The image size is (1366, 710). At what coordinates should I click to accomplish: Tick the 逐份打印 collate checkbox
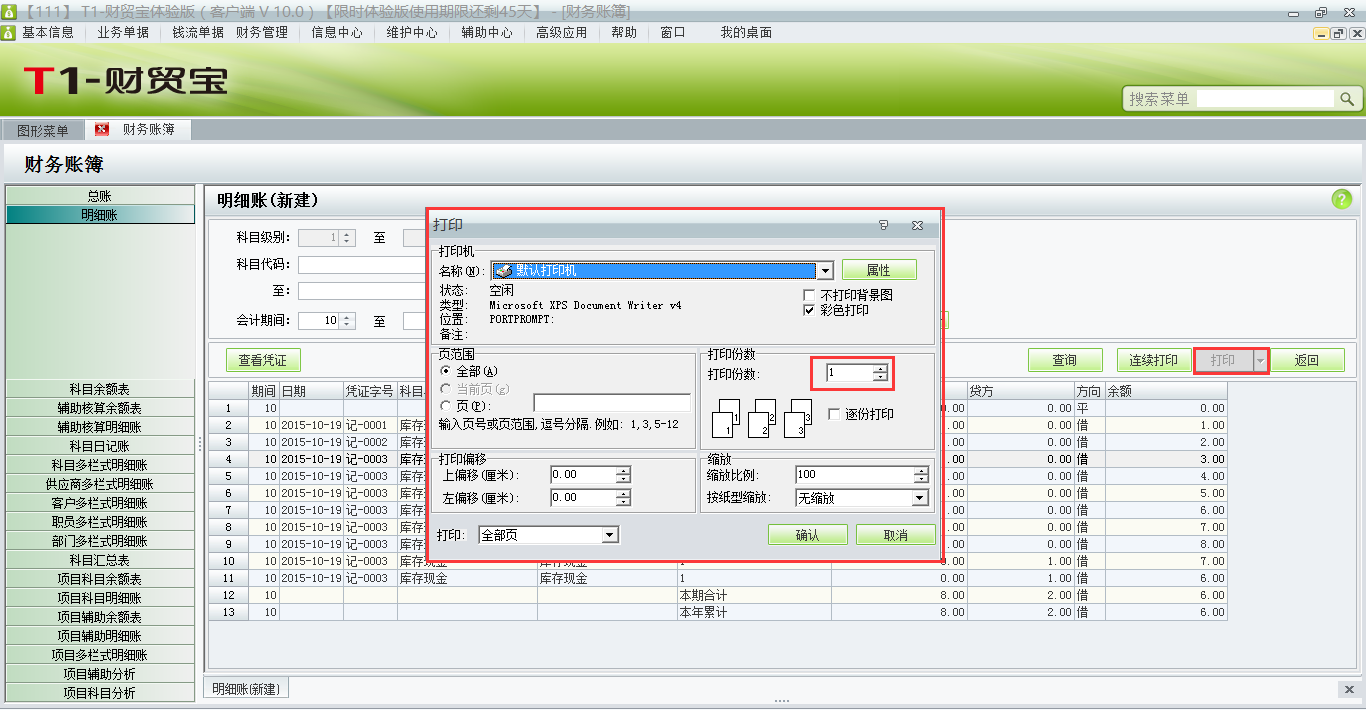834,414
